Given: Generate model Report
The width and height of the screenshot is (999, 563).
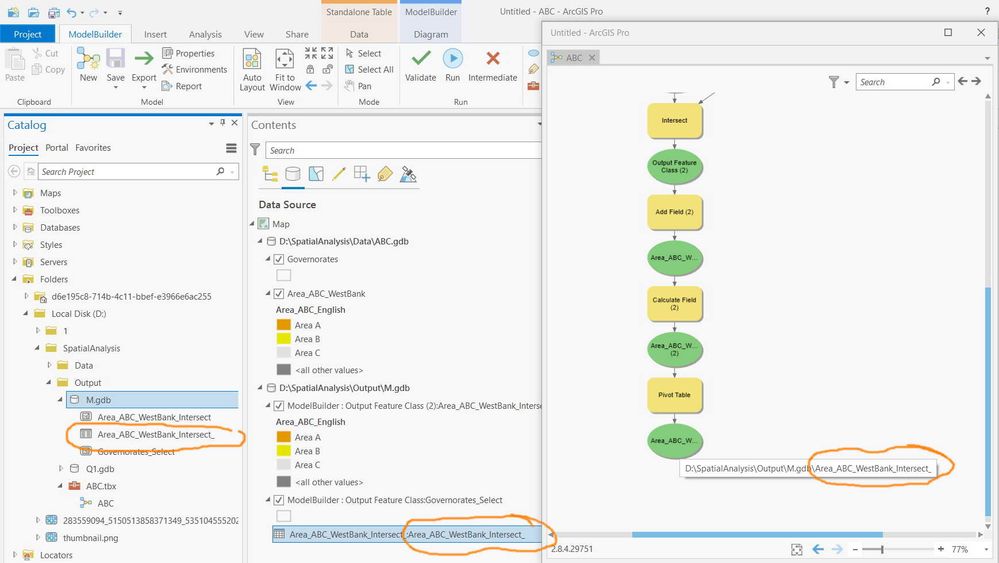Looking at the screenshot, I should [182, 86].
